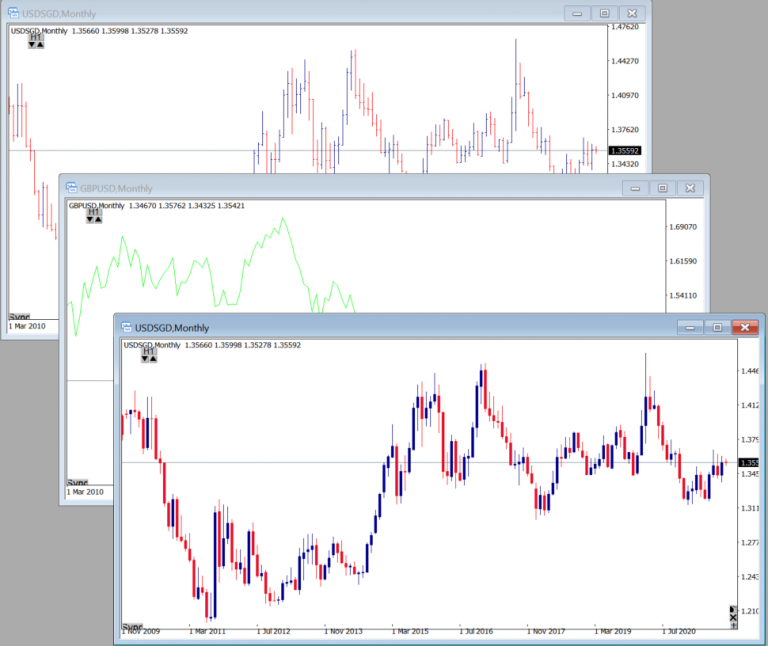Maximize the GBPUSD,Monthly chart window
Image resolution: width=768 pixels, height=646 pixels.
[662, 188]
